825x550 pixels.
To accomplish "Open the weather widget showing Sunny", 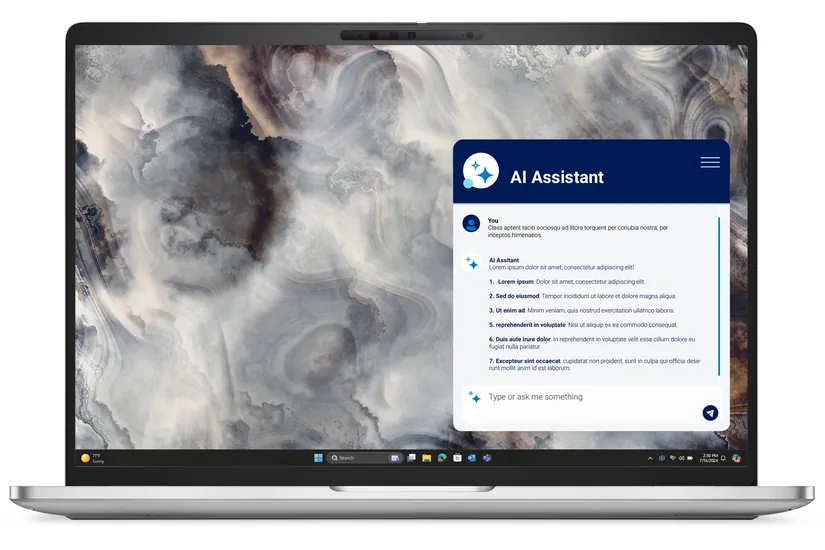I will tap(91, 458).
